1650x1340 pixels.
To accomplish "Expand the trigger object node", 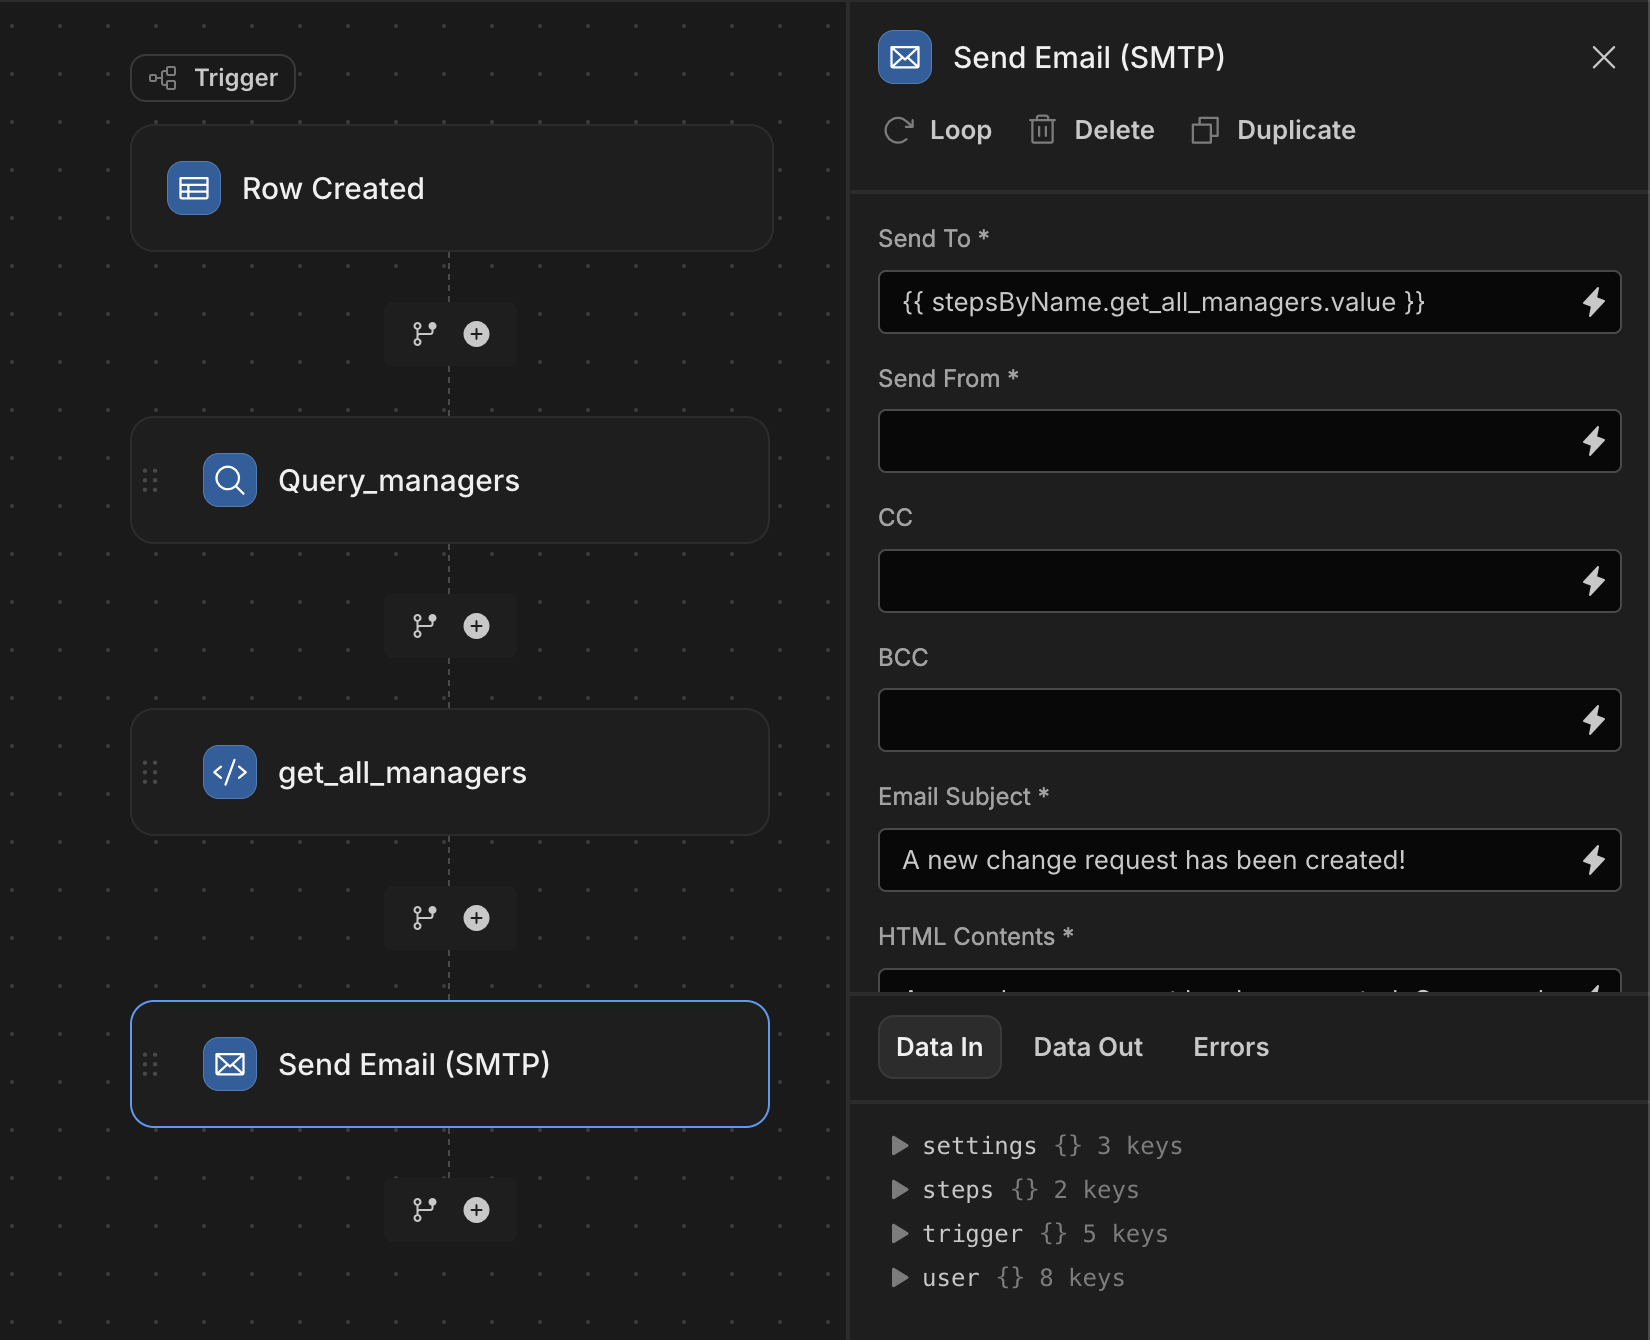I will point(900,1233).
